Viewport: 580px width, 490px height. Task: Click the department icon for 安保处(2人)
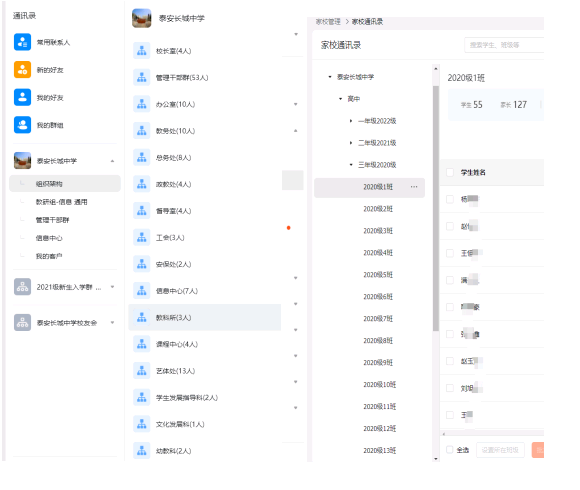pyautogui.click(x=142, y=264)
